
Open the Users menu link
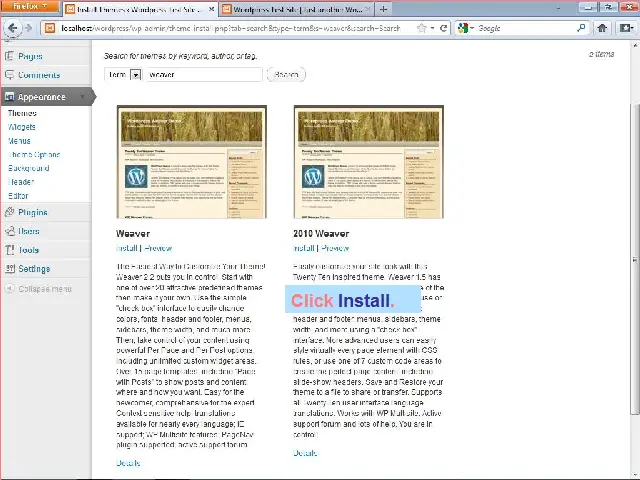(x=29, y=231)
